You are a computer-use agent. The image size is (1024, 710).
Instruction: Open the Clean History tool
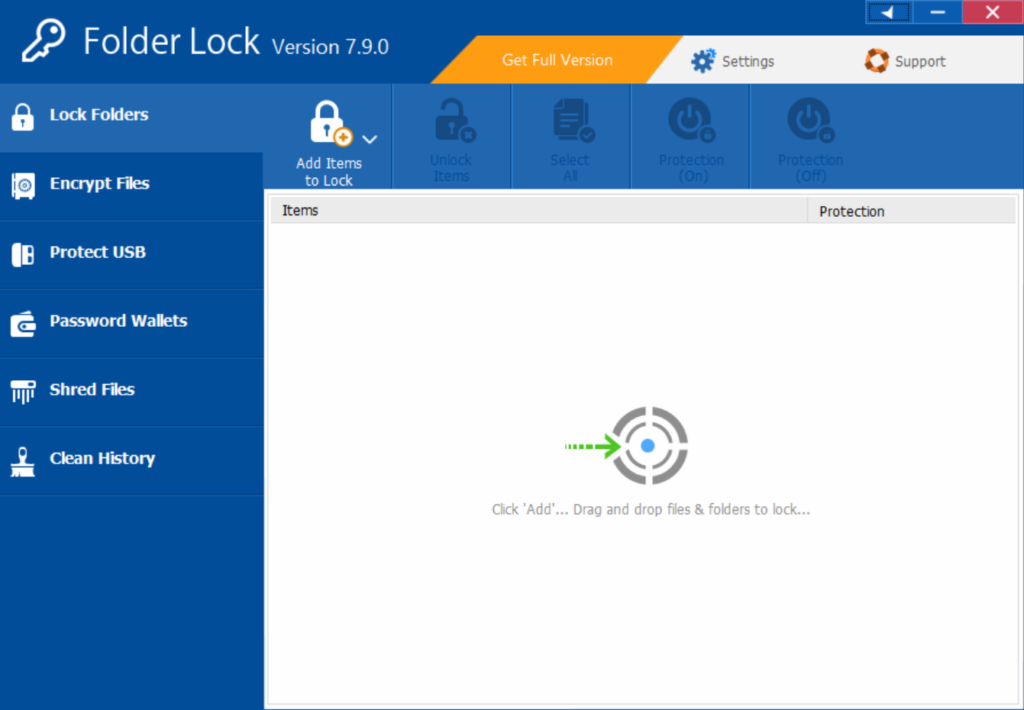[x=102, y=459]
